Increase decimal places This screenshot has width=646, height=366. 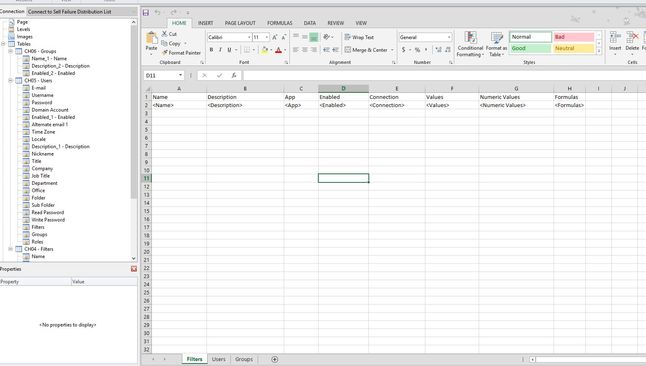(438, 50)
